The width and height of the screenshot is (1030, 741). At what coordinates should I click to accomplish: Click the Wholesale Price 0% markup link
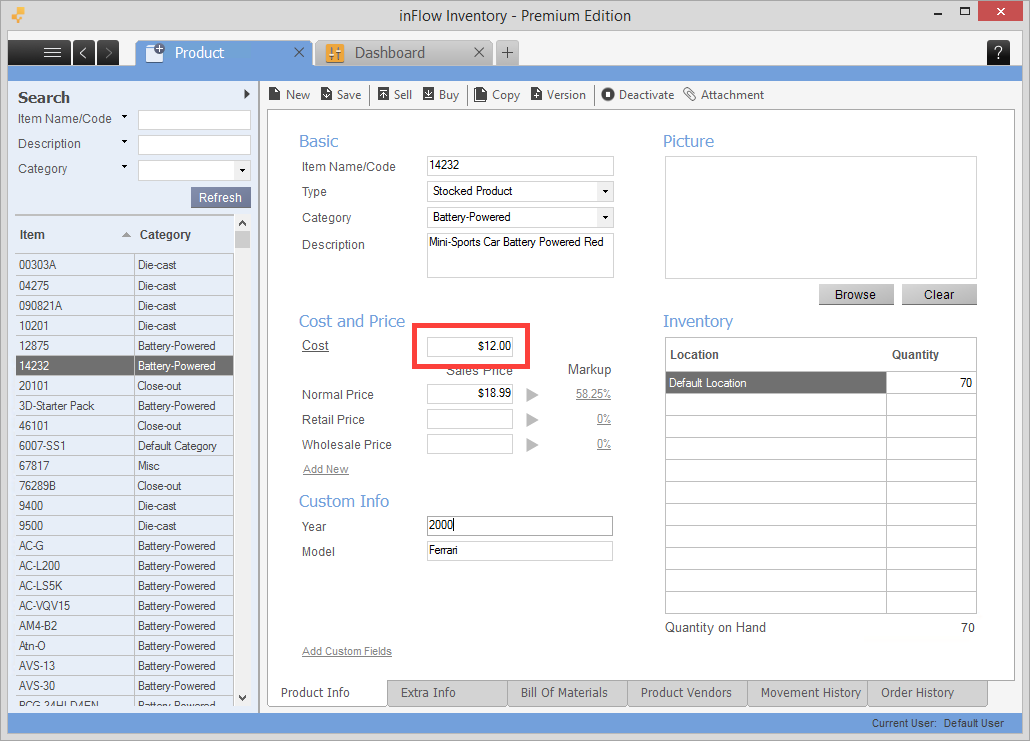604,444
